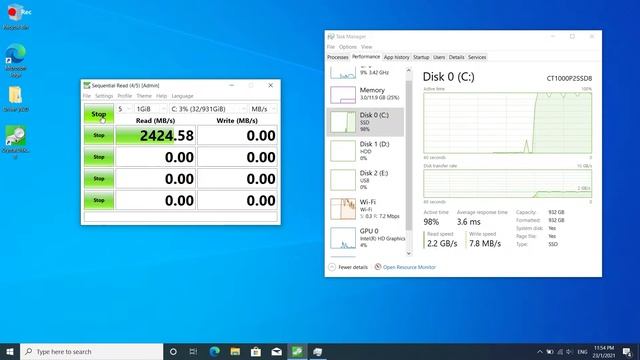Open the Recycle Bin desktop icon

16,16
